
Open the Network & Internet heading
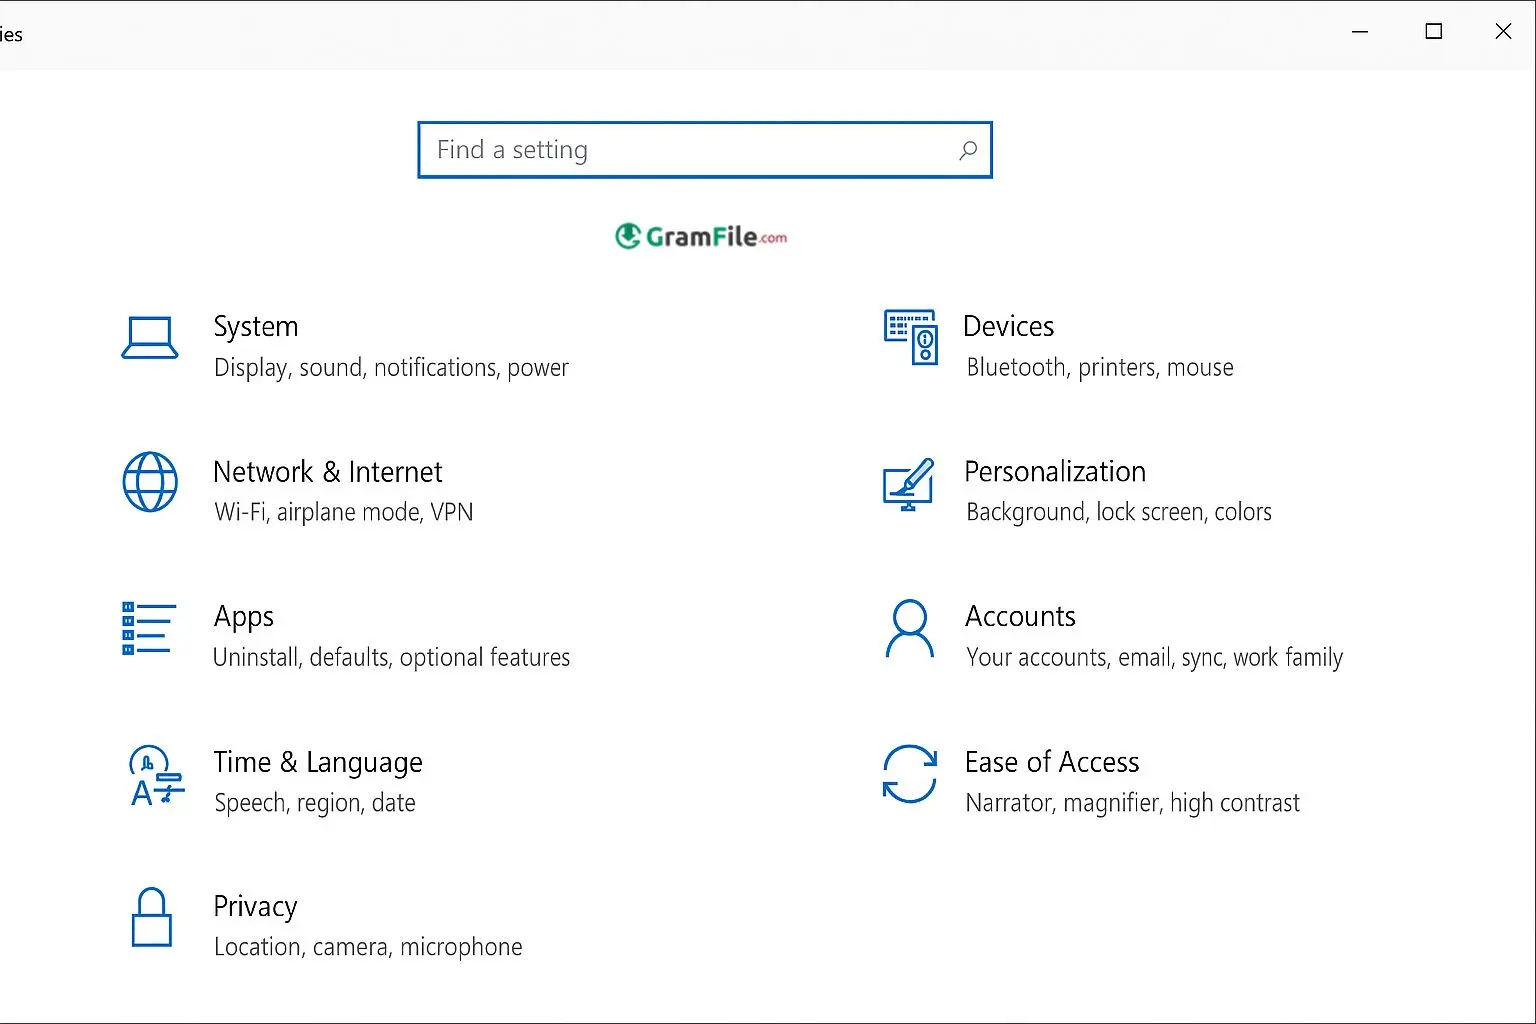pyautogui.click(x=327, y=472)
